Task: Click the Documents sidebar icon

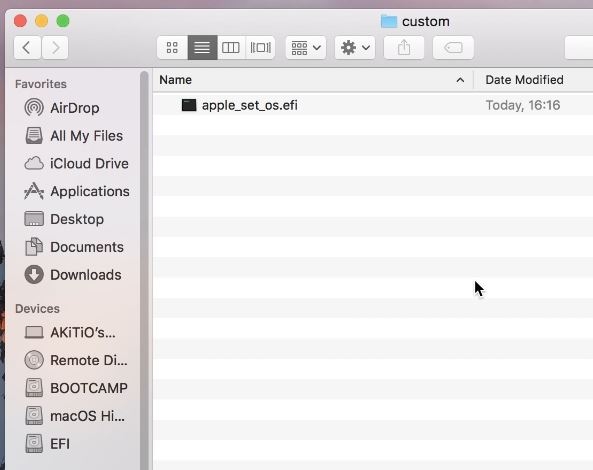Action: pos(34,247)
